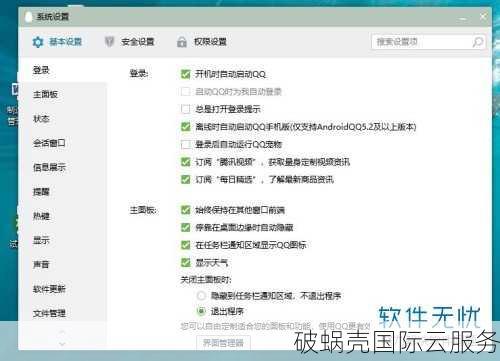Select 热键 in the sidebar
The width and height of the screenshot is (500, 361).
click(41, 216)
